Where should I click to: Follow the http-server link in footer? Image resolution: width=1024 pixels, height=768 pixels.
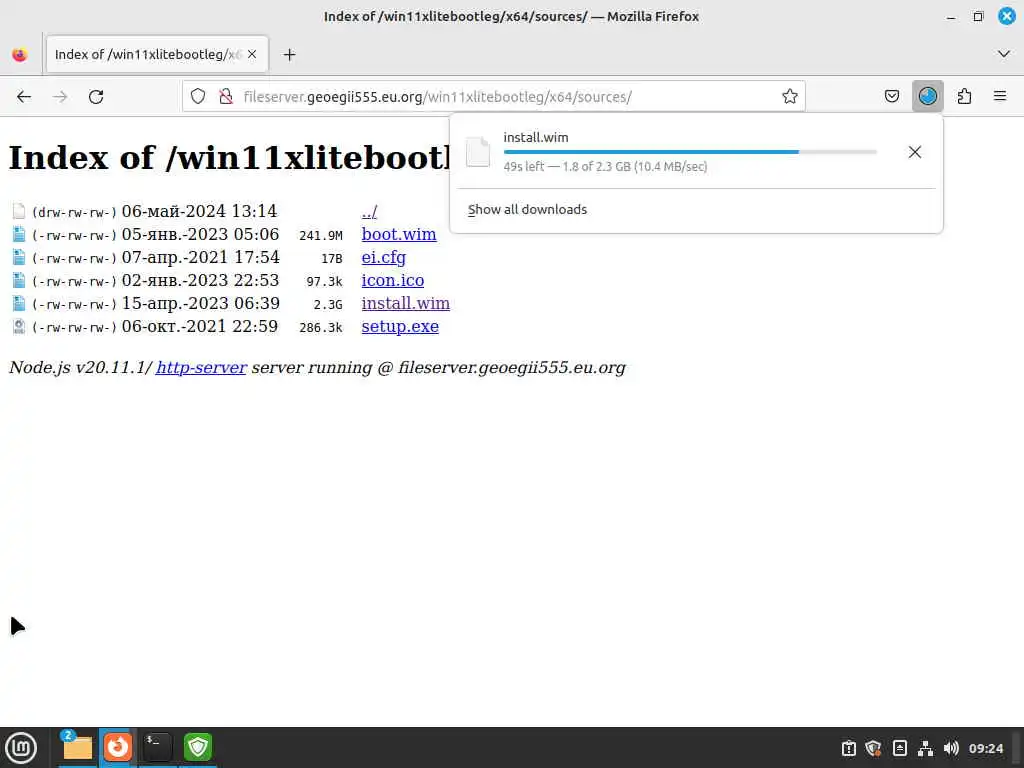201,368
